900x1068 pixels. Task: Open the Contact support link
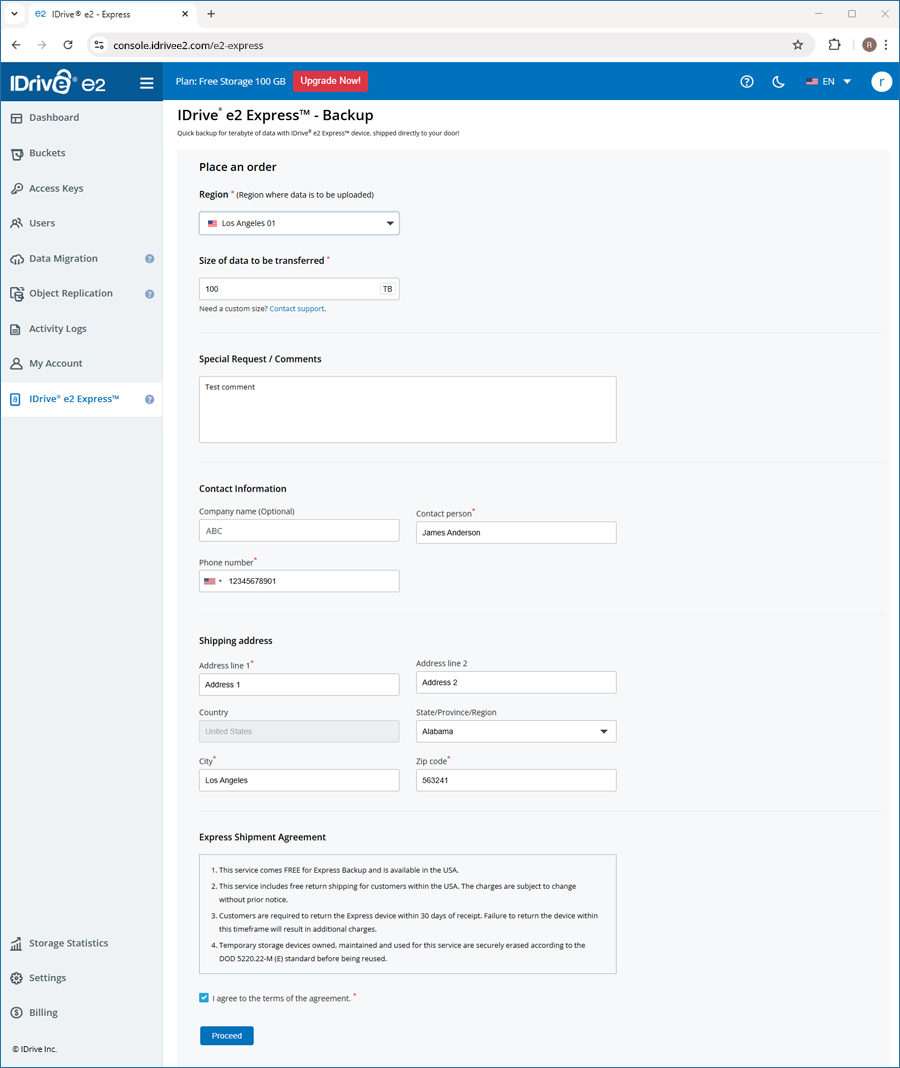(x=296, y=309)
